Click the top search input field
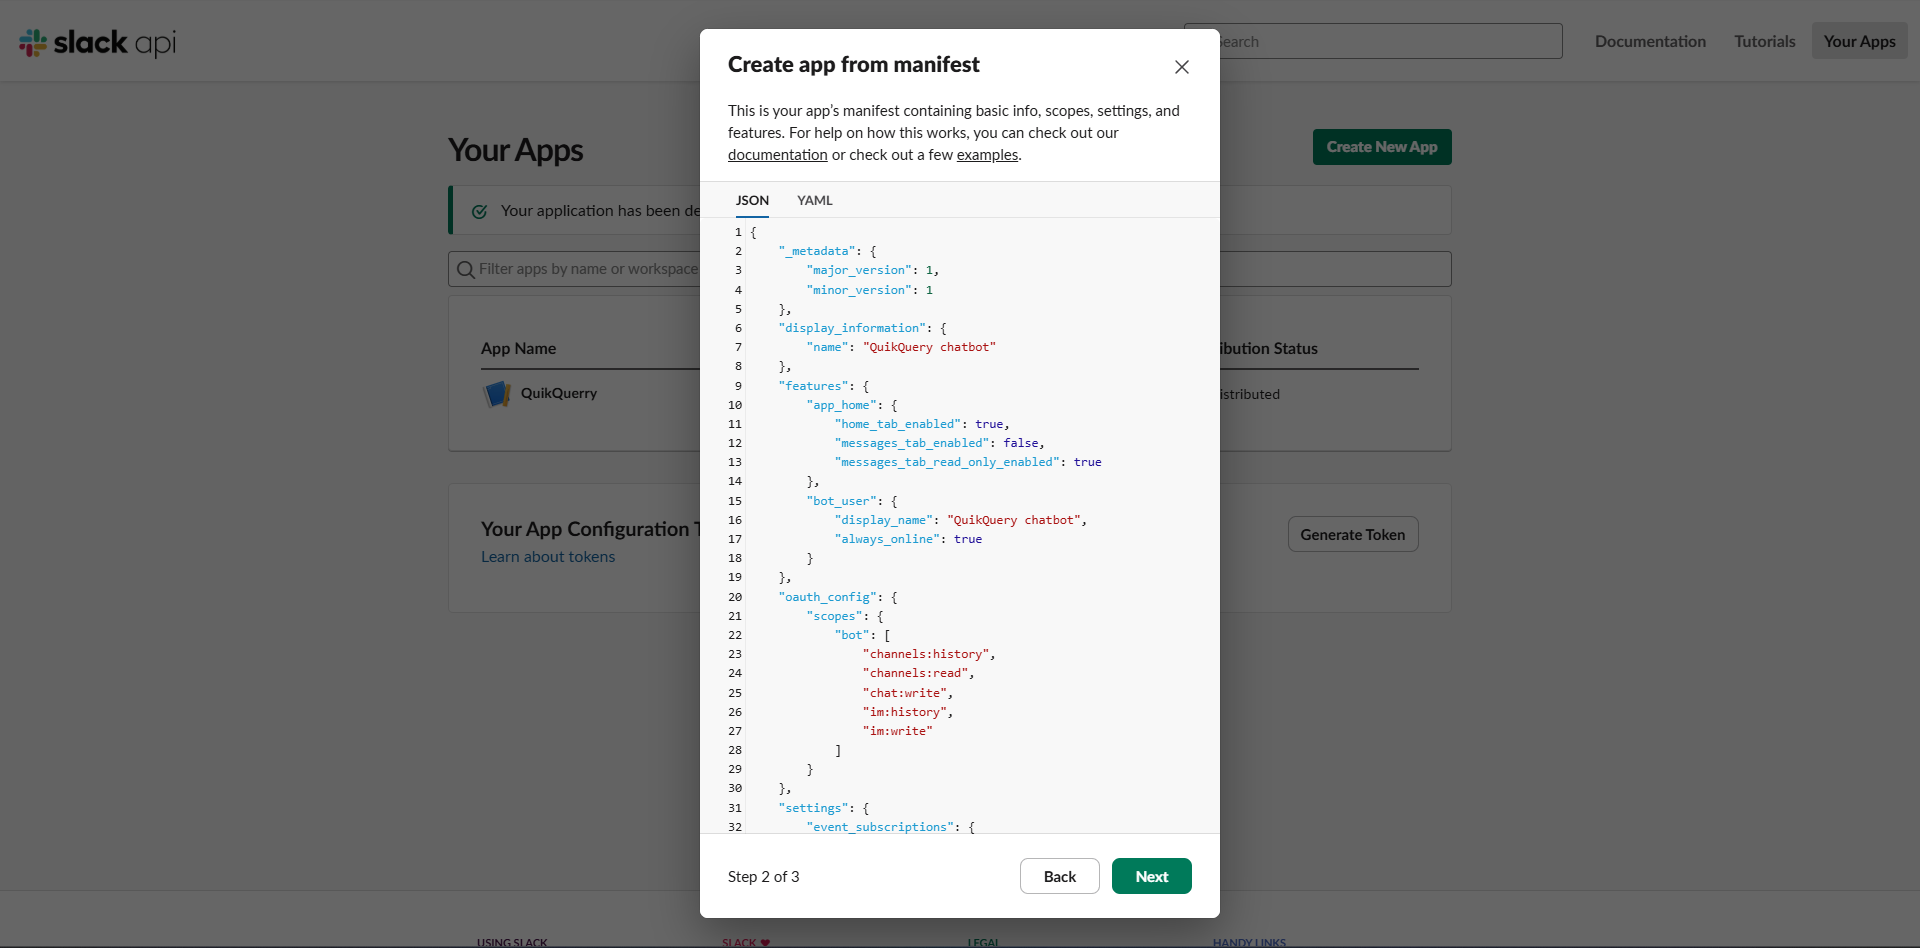The image size is (1920, 948). point(1373,41)
